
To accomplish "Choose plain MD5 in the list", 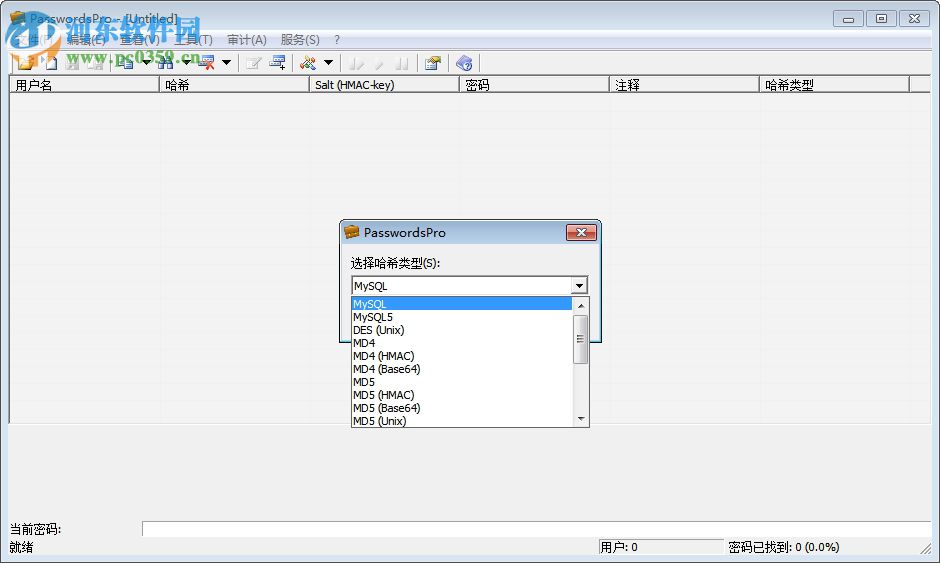I will tap(462, 382).
